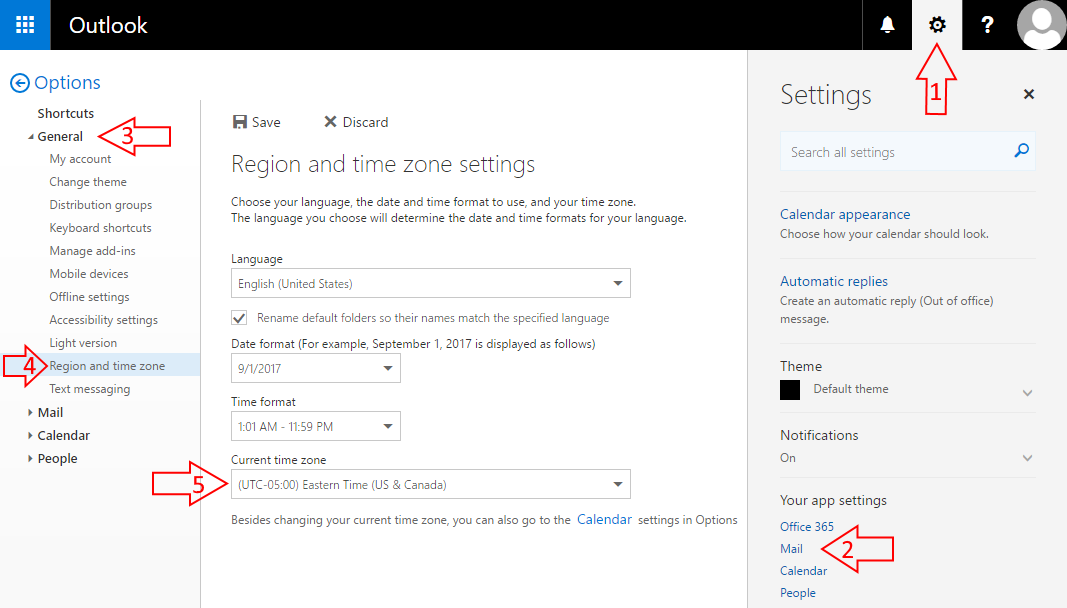Viewport: 1067px width, 608px height.
Task: Click the back arrow beside Options
Action: point(20,82)
